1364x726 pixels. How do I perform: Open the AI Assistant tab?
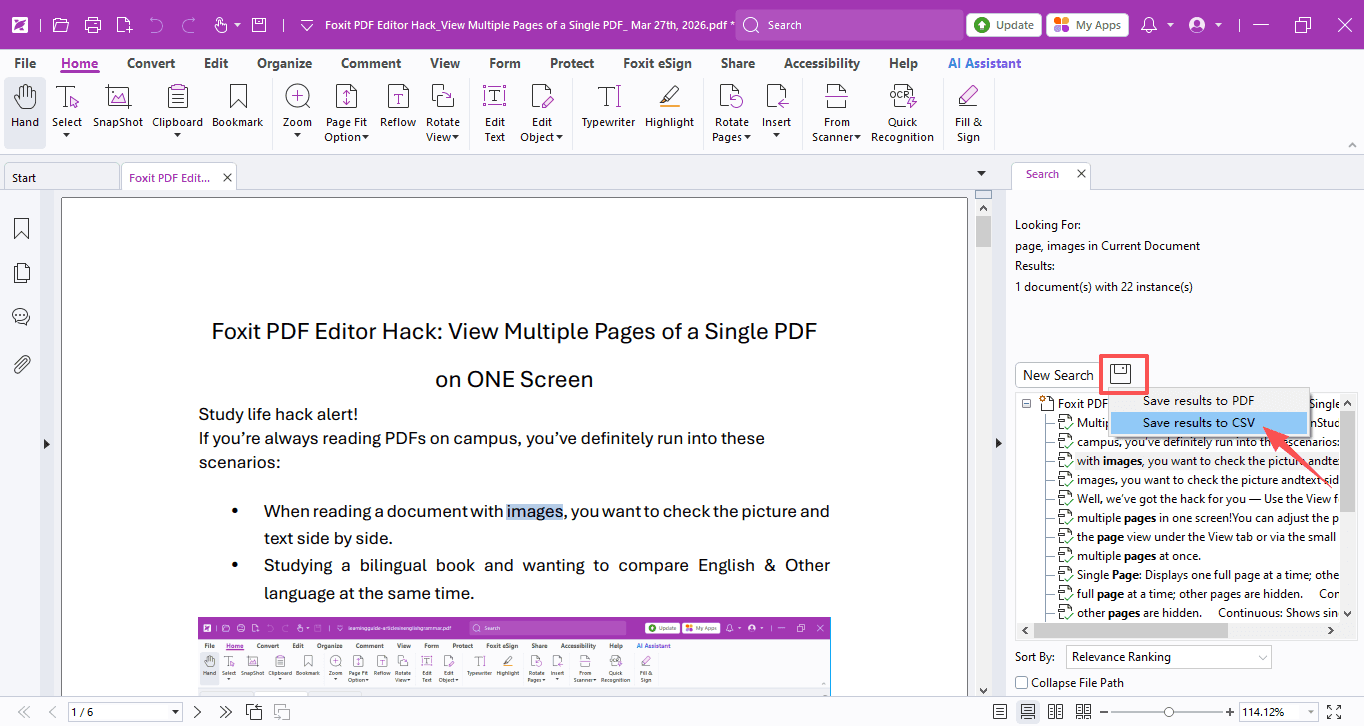984,63
